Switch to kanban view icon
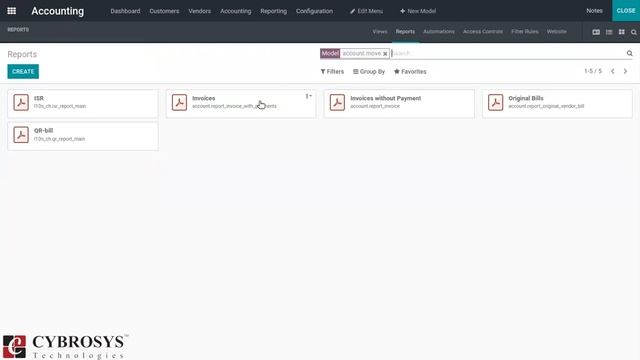This screenshot has height=360, width=640. coord(596,32)
